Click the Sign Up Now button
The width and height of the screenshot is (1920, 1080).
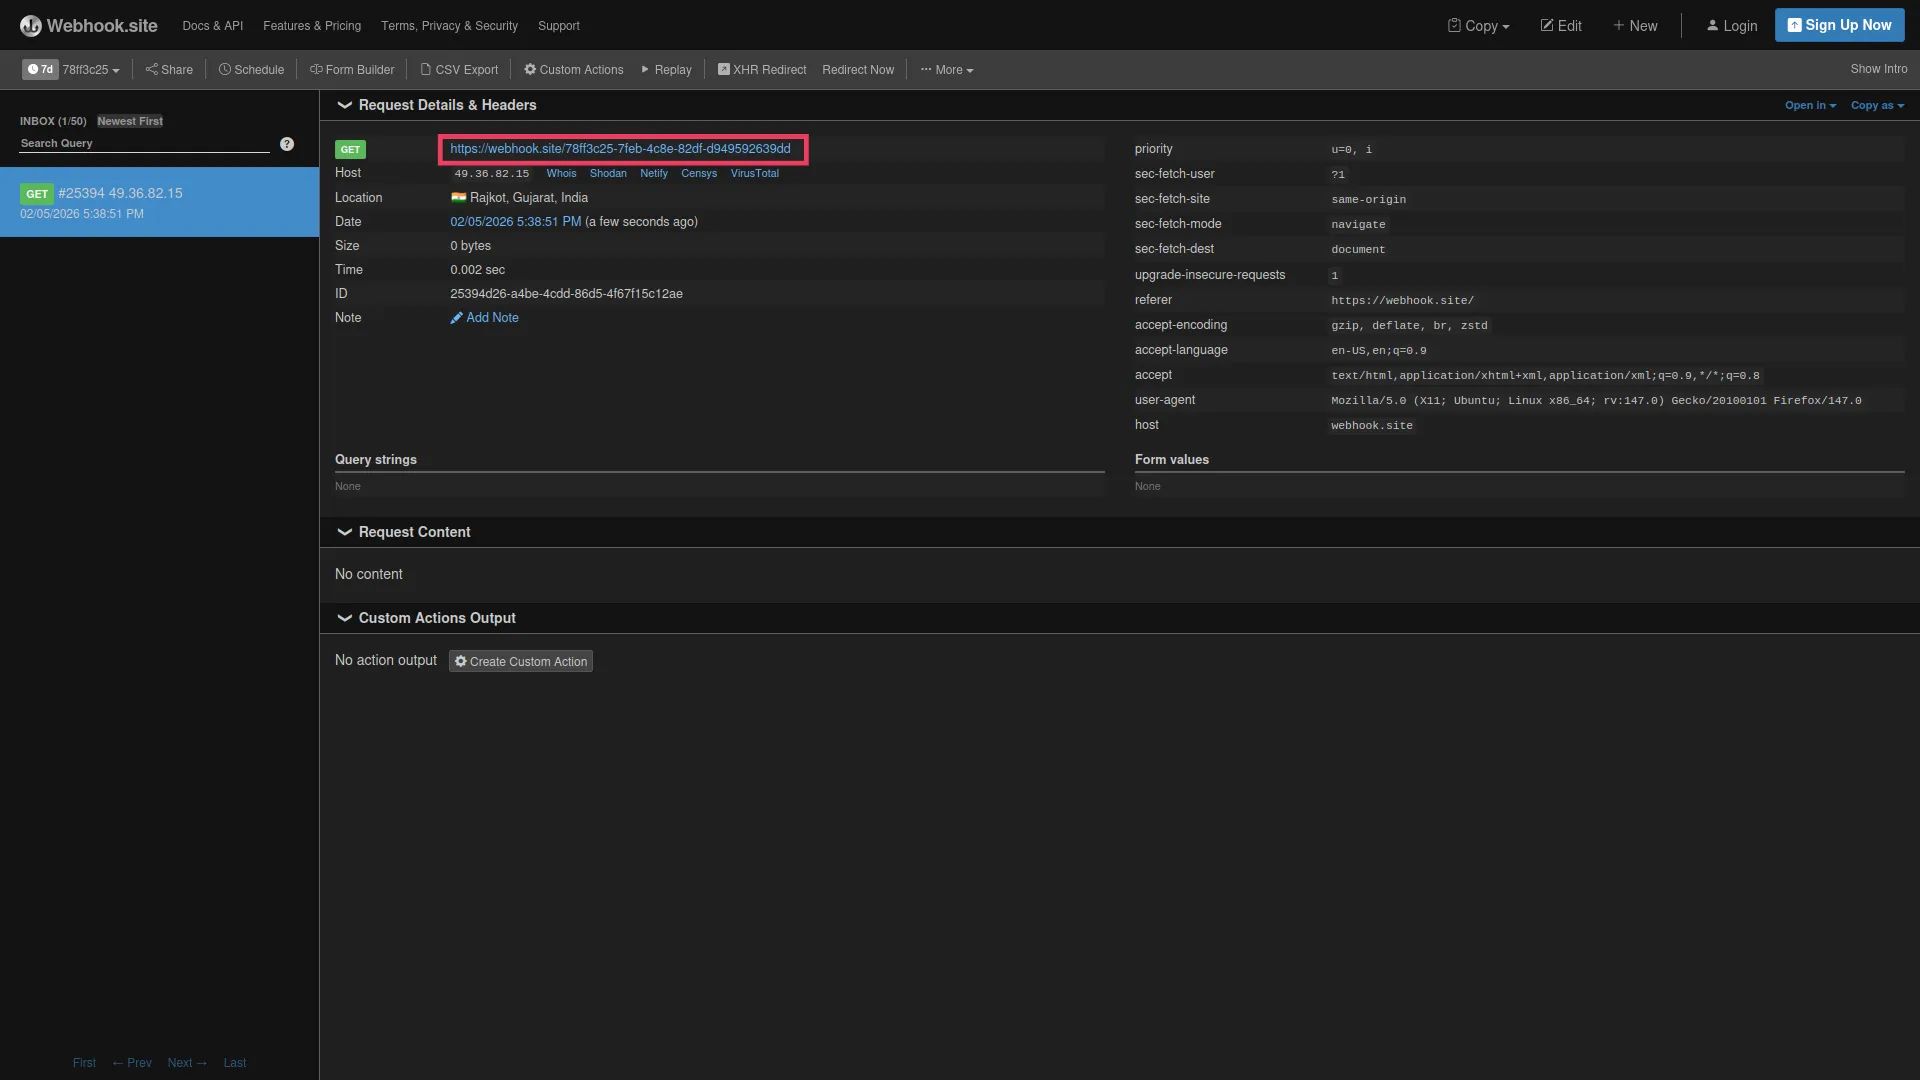1839,24
